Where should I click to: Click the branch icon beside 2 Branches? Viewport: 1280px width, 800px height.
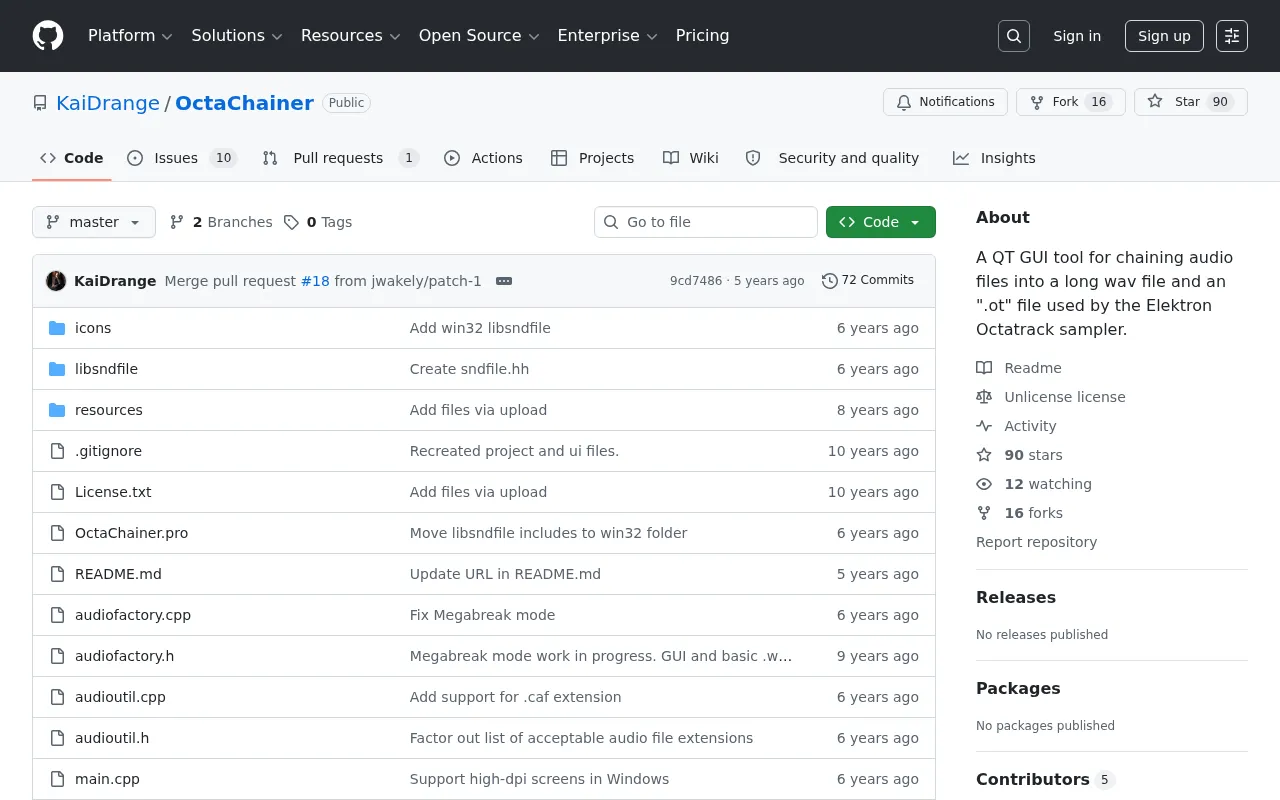(x=177, y=222)
